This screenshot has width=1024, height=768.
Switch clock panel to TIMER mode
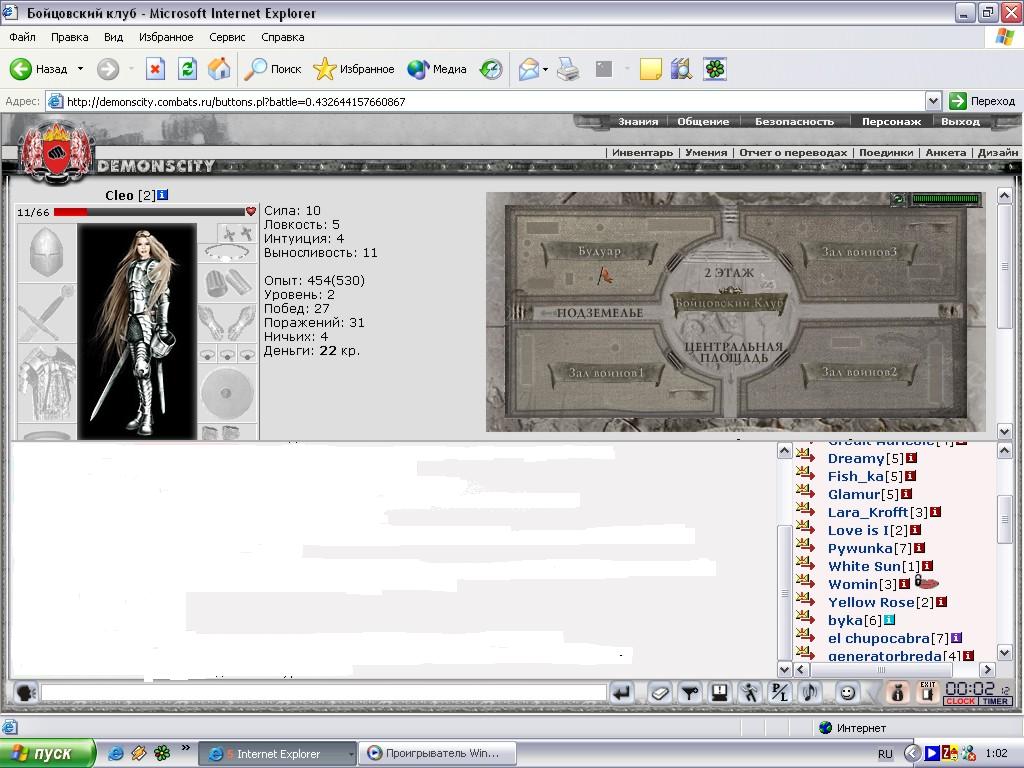click(x=995, y=701)
